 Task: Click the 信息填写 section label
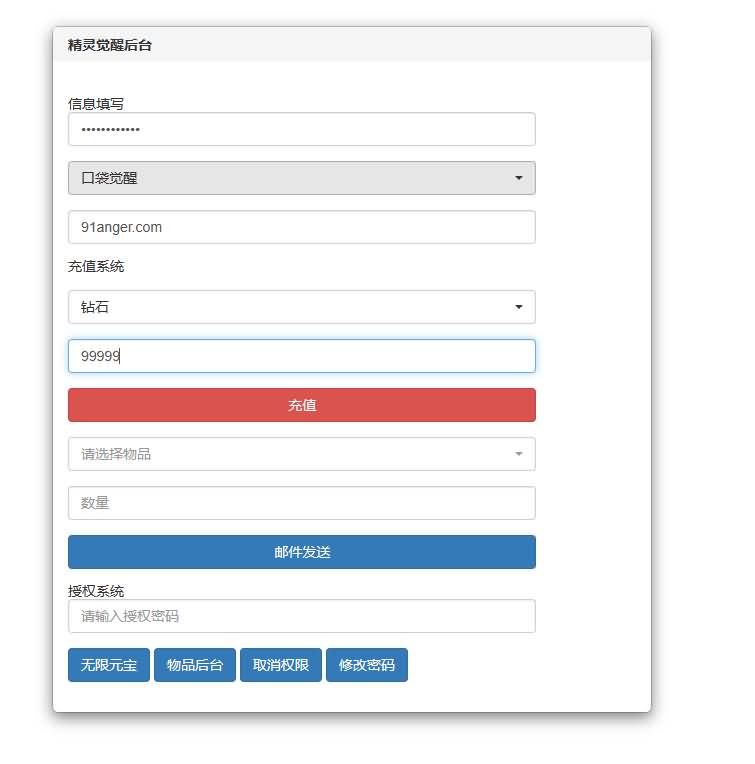pyautogui.click(x=96, y=104)
